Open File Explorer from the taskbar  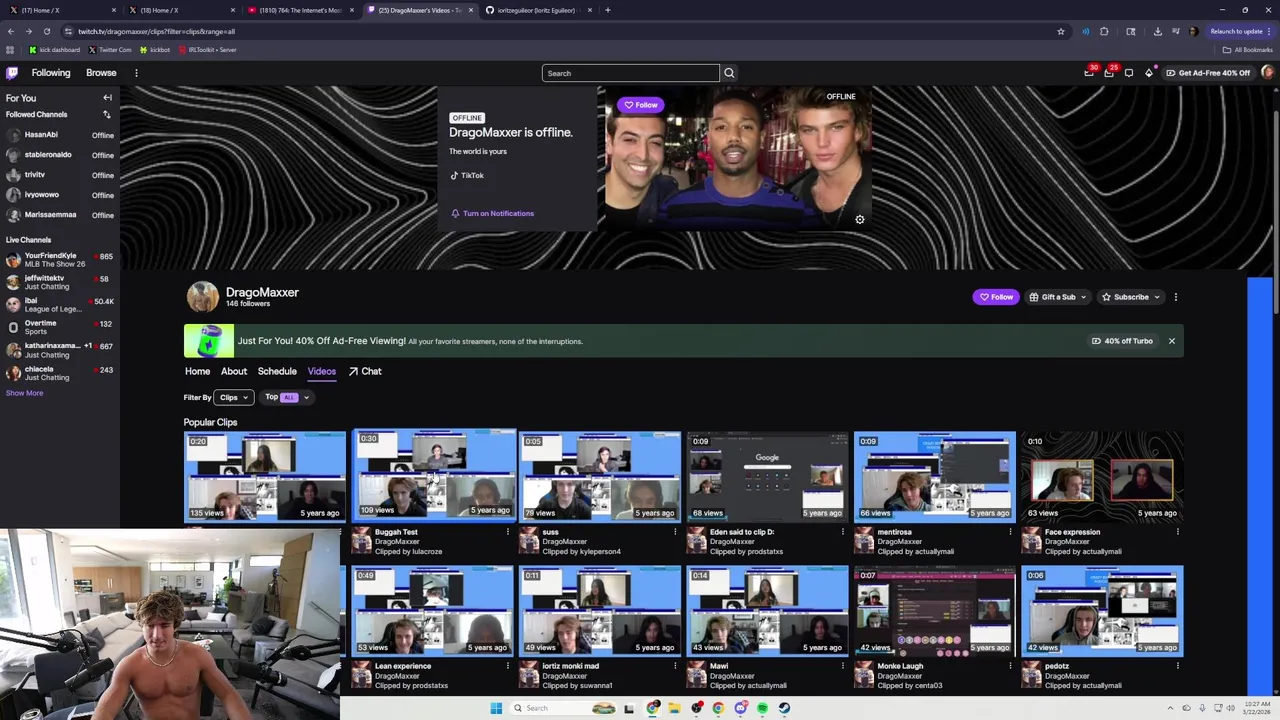point(674,708)
